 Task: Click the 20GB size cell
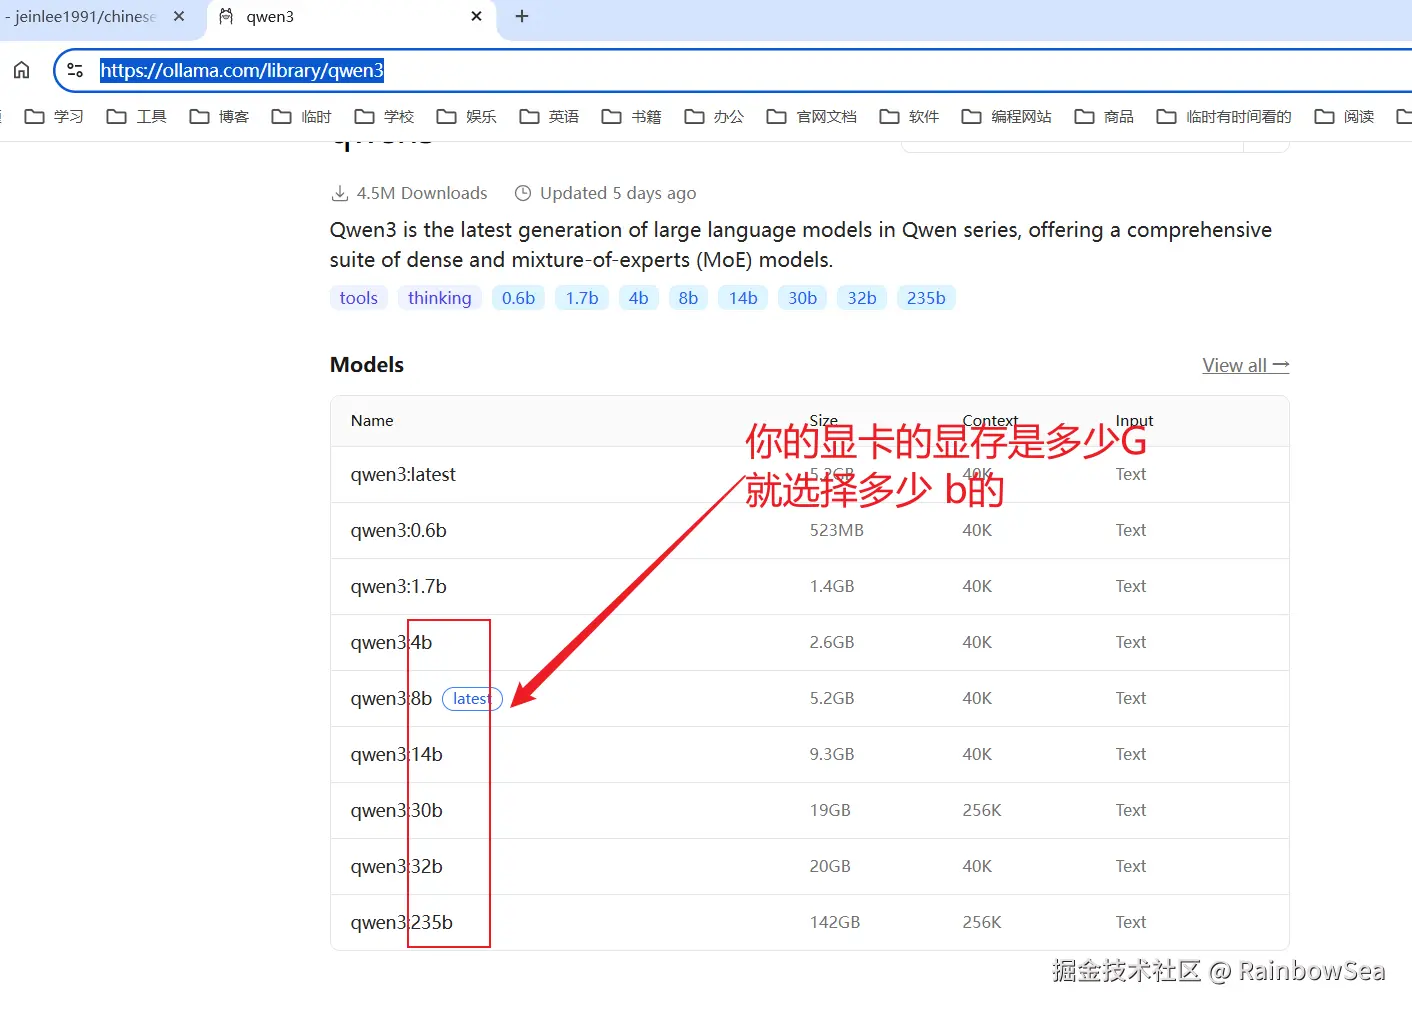pyautogui.click(x=830, y=866)
